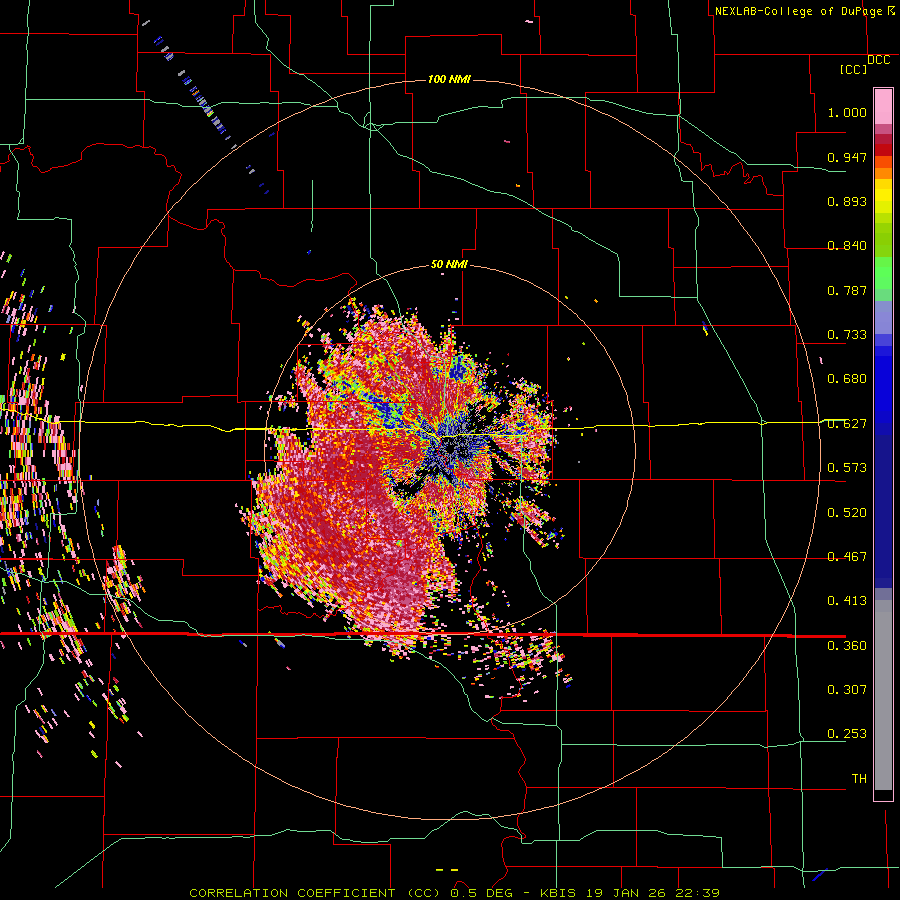900x900 pixels.
Task: Click the 0.520 legend value
Action: click(x=847, y=513)
